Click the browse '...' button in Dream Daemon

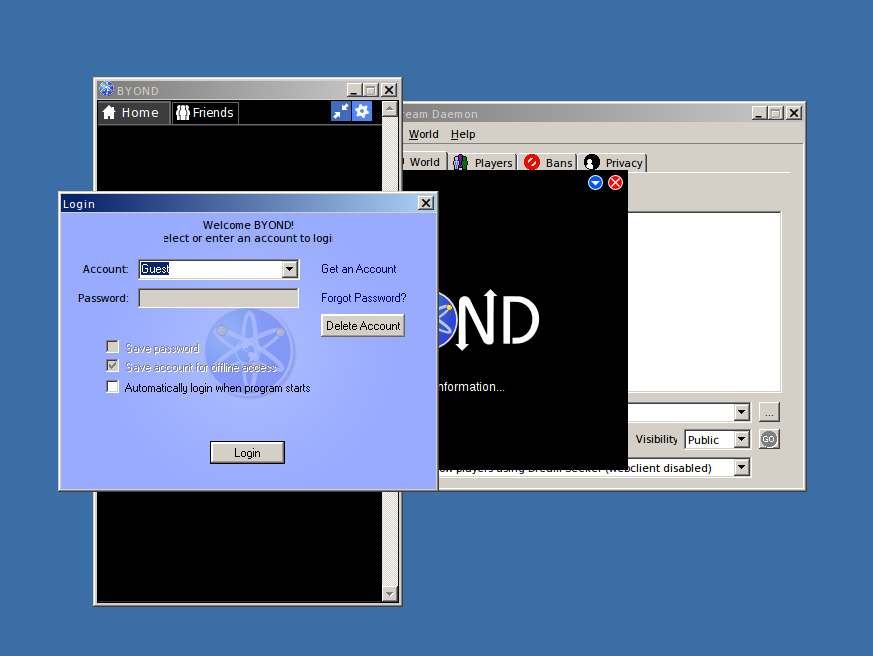click(769, 413)
